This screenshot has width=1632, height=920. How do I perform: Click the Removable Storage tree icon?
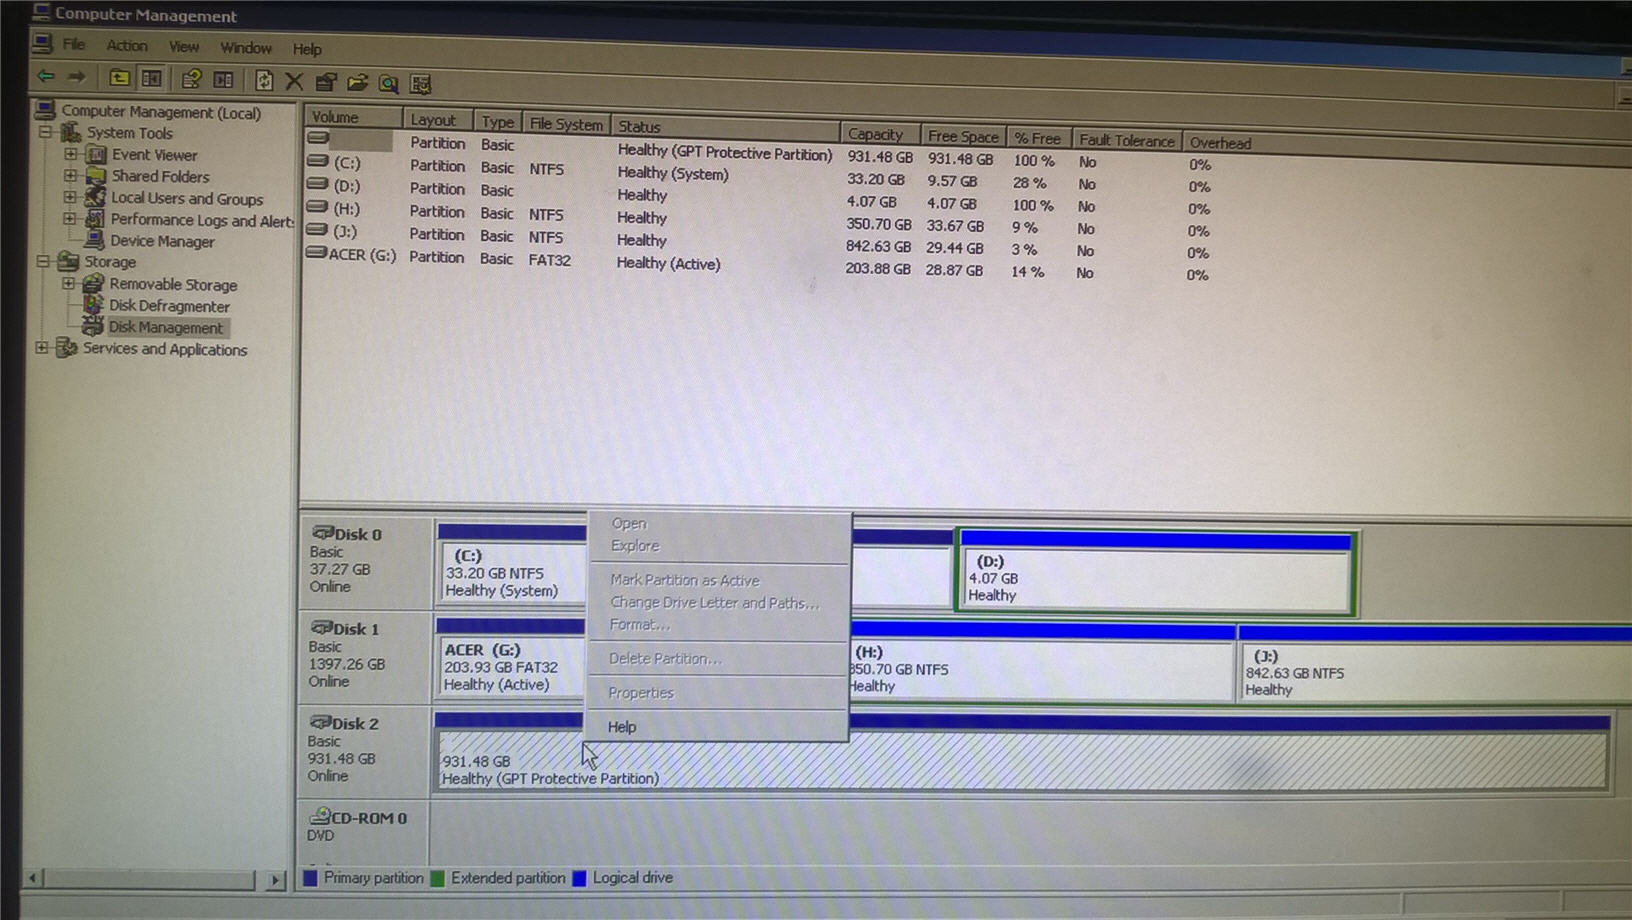point(93,283)
